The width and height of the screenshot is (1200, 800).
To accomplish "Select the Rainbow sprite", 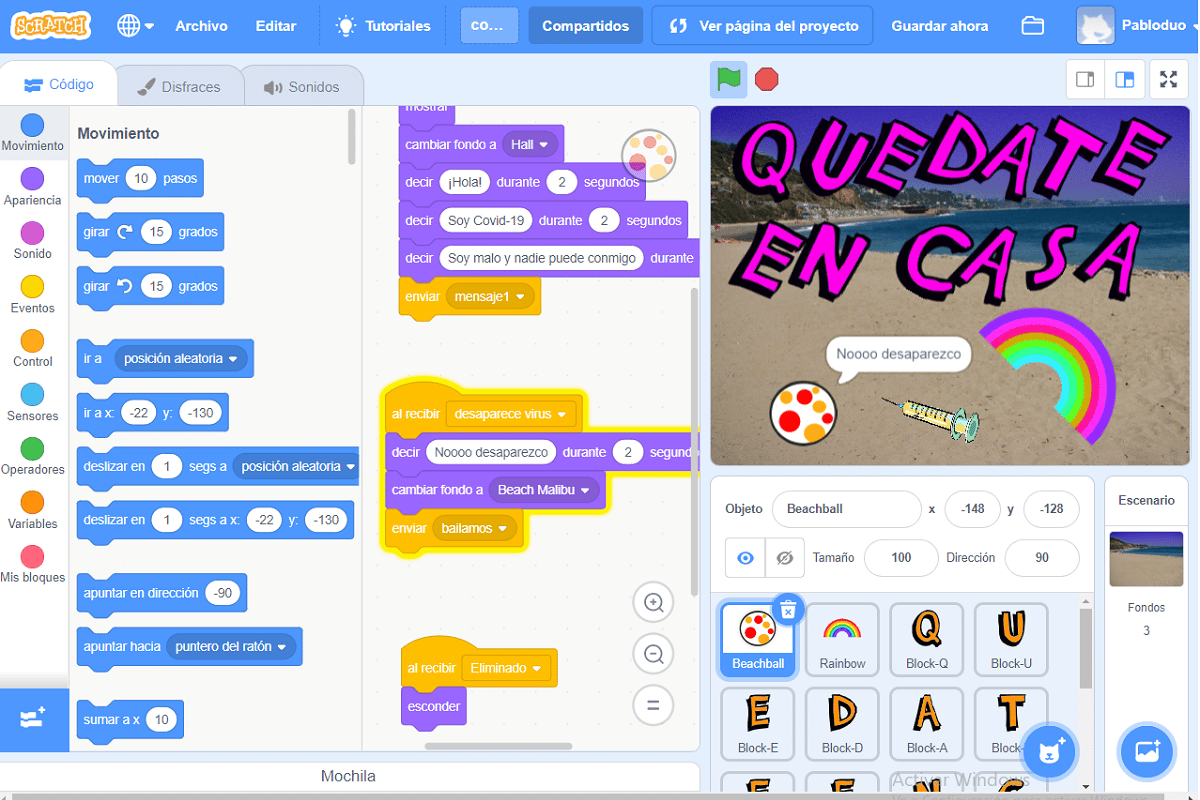I will coord(842,640).
